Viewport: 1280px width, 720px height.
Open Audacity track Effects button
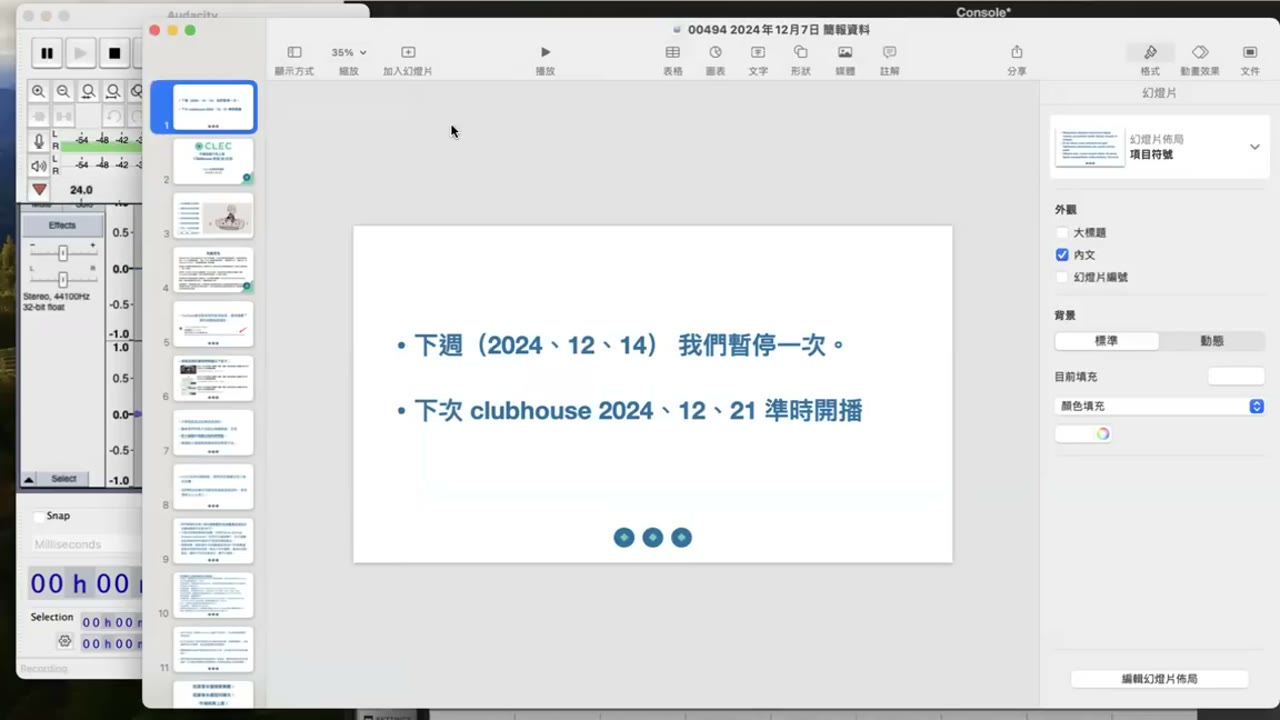click(x=62, y=225)
